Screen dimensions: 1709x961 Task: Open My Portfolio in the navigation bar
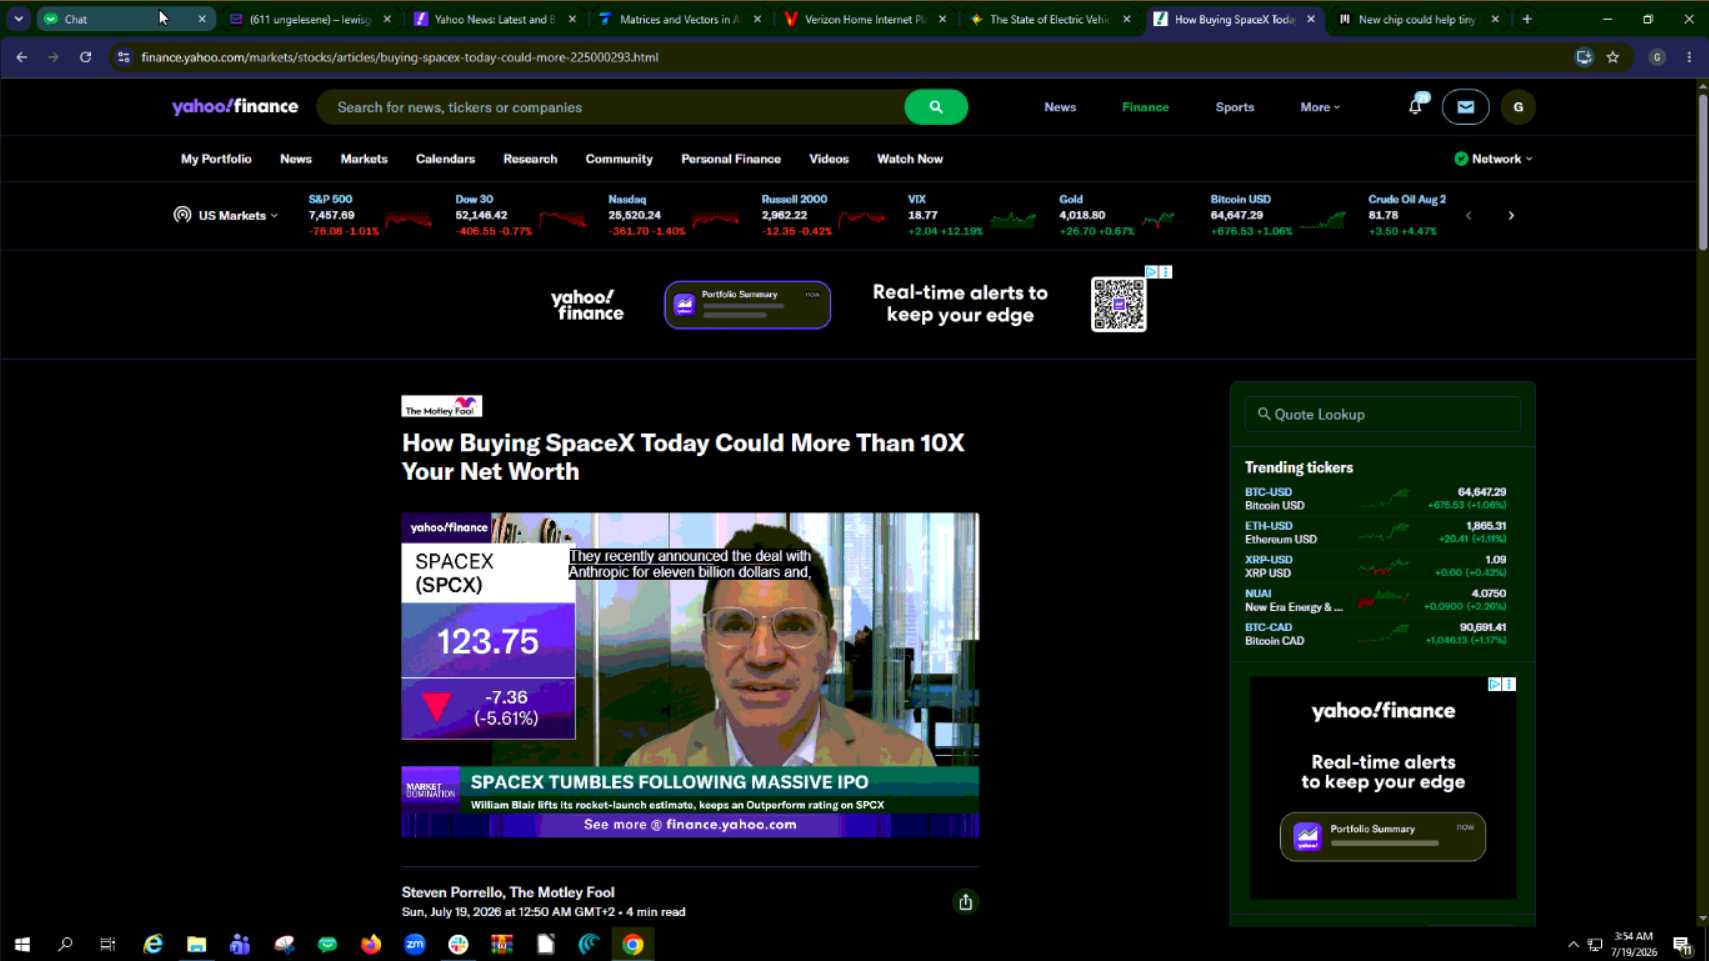216,159
